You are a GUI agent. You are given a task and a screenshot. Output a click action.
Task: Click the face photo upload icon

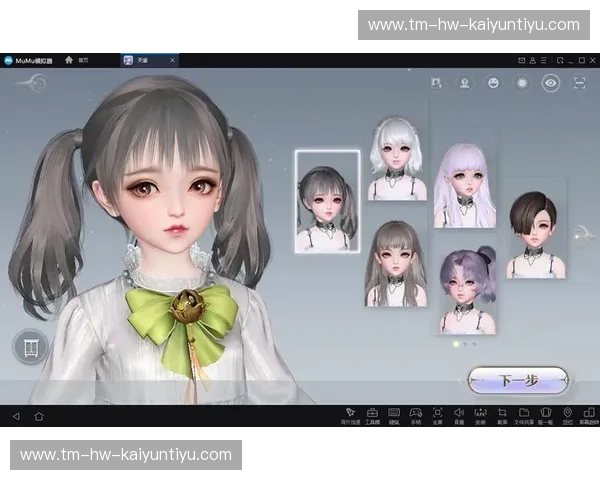436,83
